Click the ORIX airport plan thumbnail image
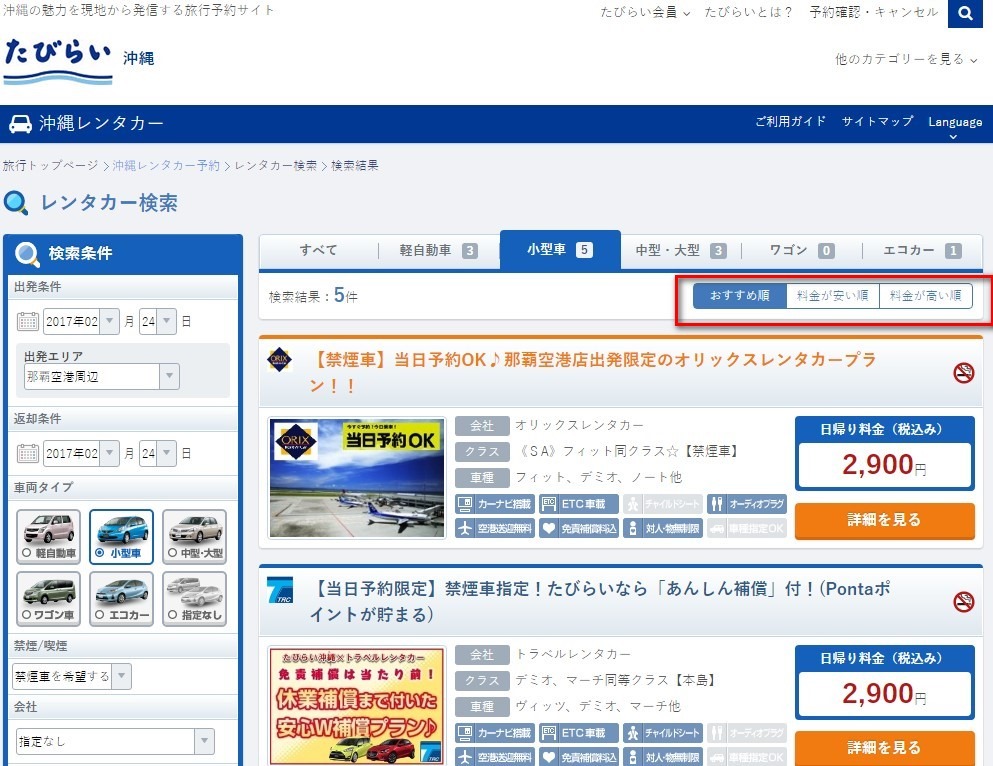Screen dimensions: 993x766 (x=357, y=478)
